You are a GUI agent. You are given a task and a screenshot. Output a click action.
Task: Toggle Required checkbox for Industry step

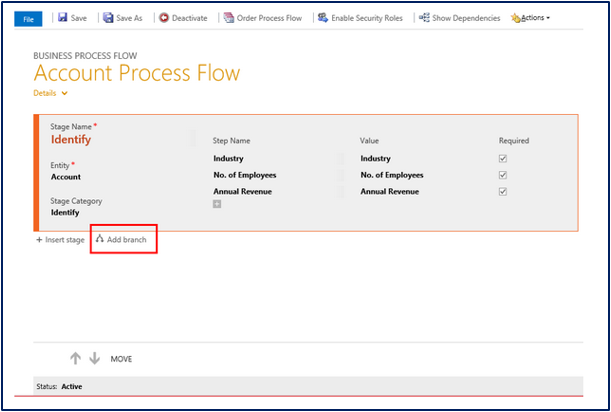coord(503,159)
